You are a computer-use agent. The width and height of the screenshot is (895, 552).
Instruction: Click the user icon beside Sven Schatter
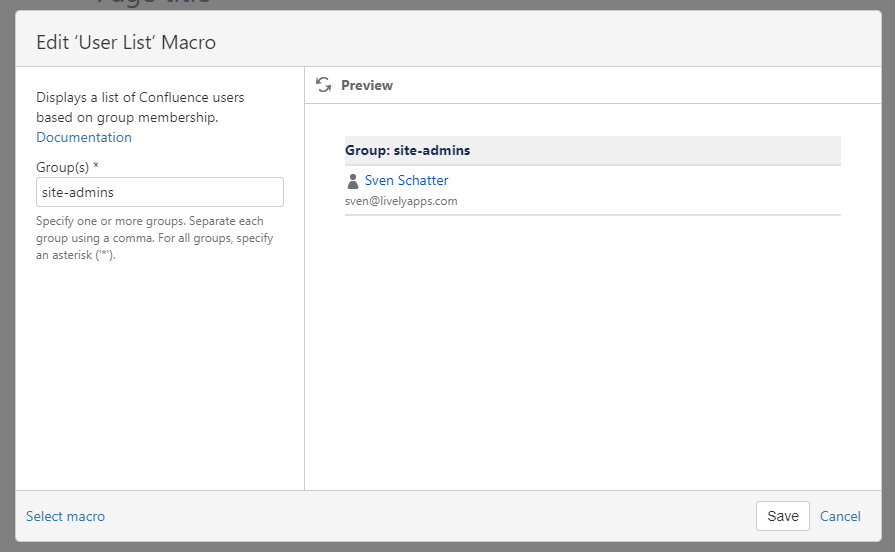pyautogui.click(x=352, y=181)
